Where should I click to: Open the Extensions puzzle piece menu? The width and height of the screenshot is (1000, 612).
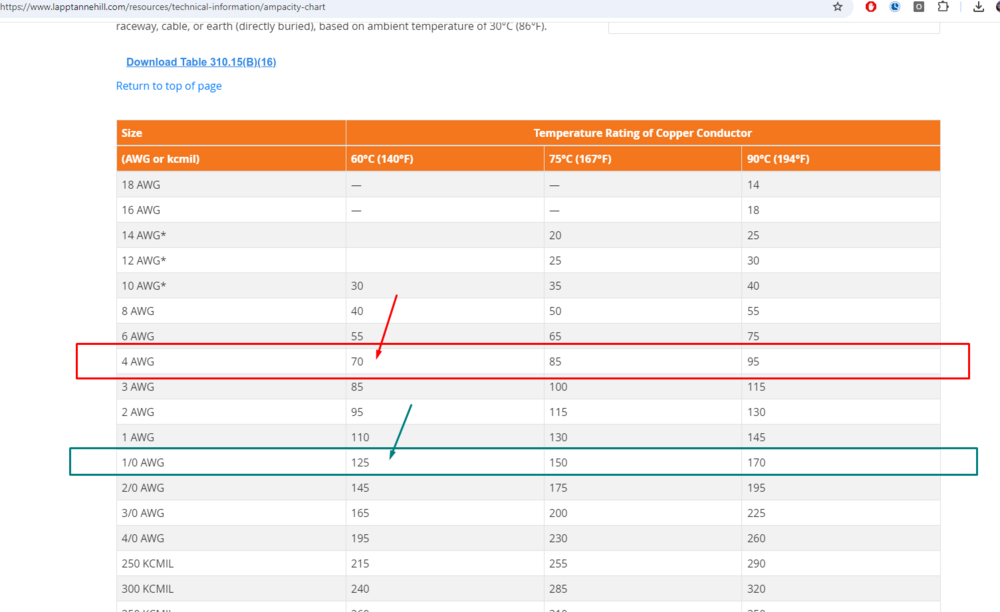[943, 7]
